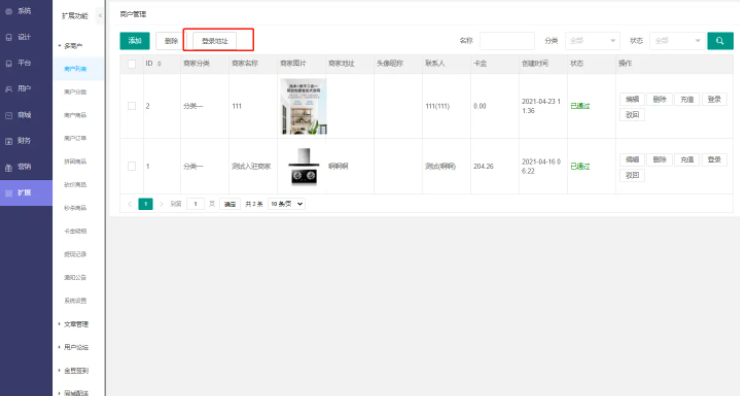Open the 营销 section in left sidebar
This screenshot has height=396, width=740.
pyautogui.click(x=19, y=167)
